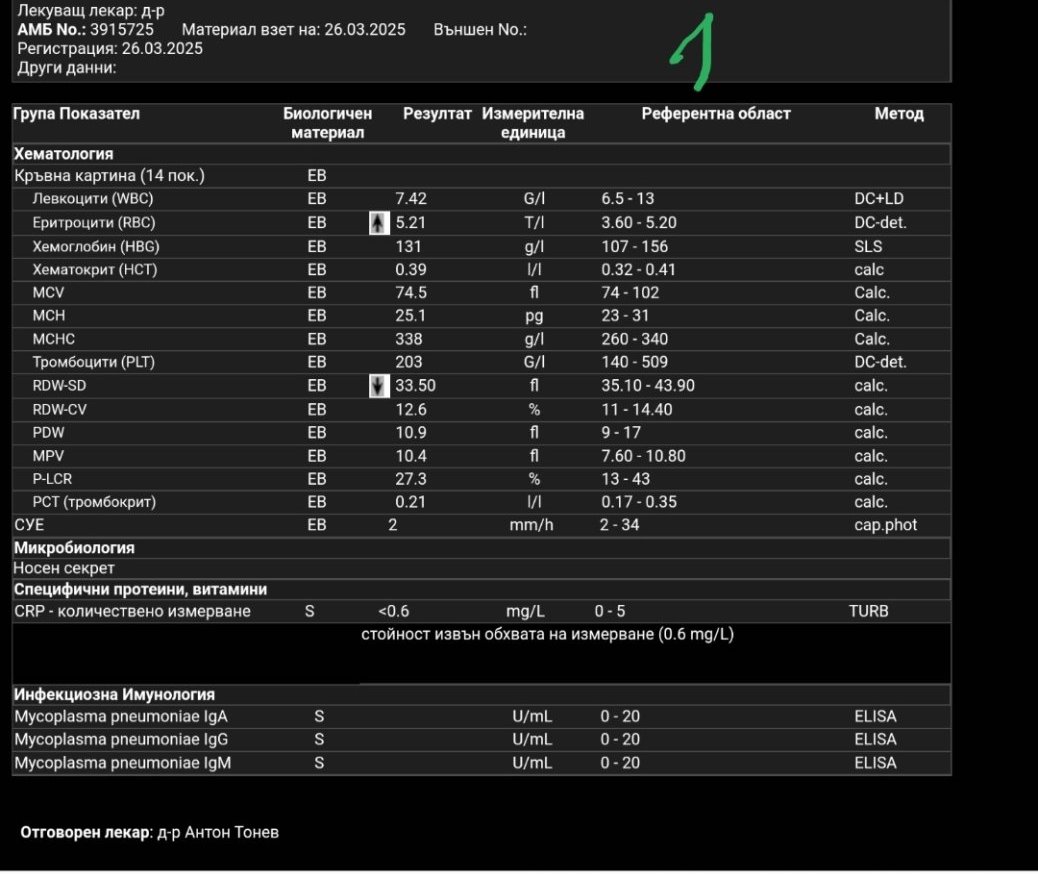Click the Метод column header
The image size is (1038, 874).
pos(898,114)
